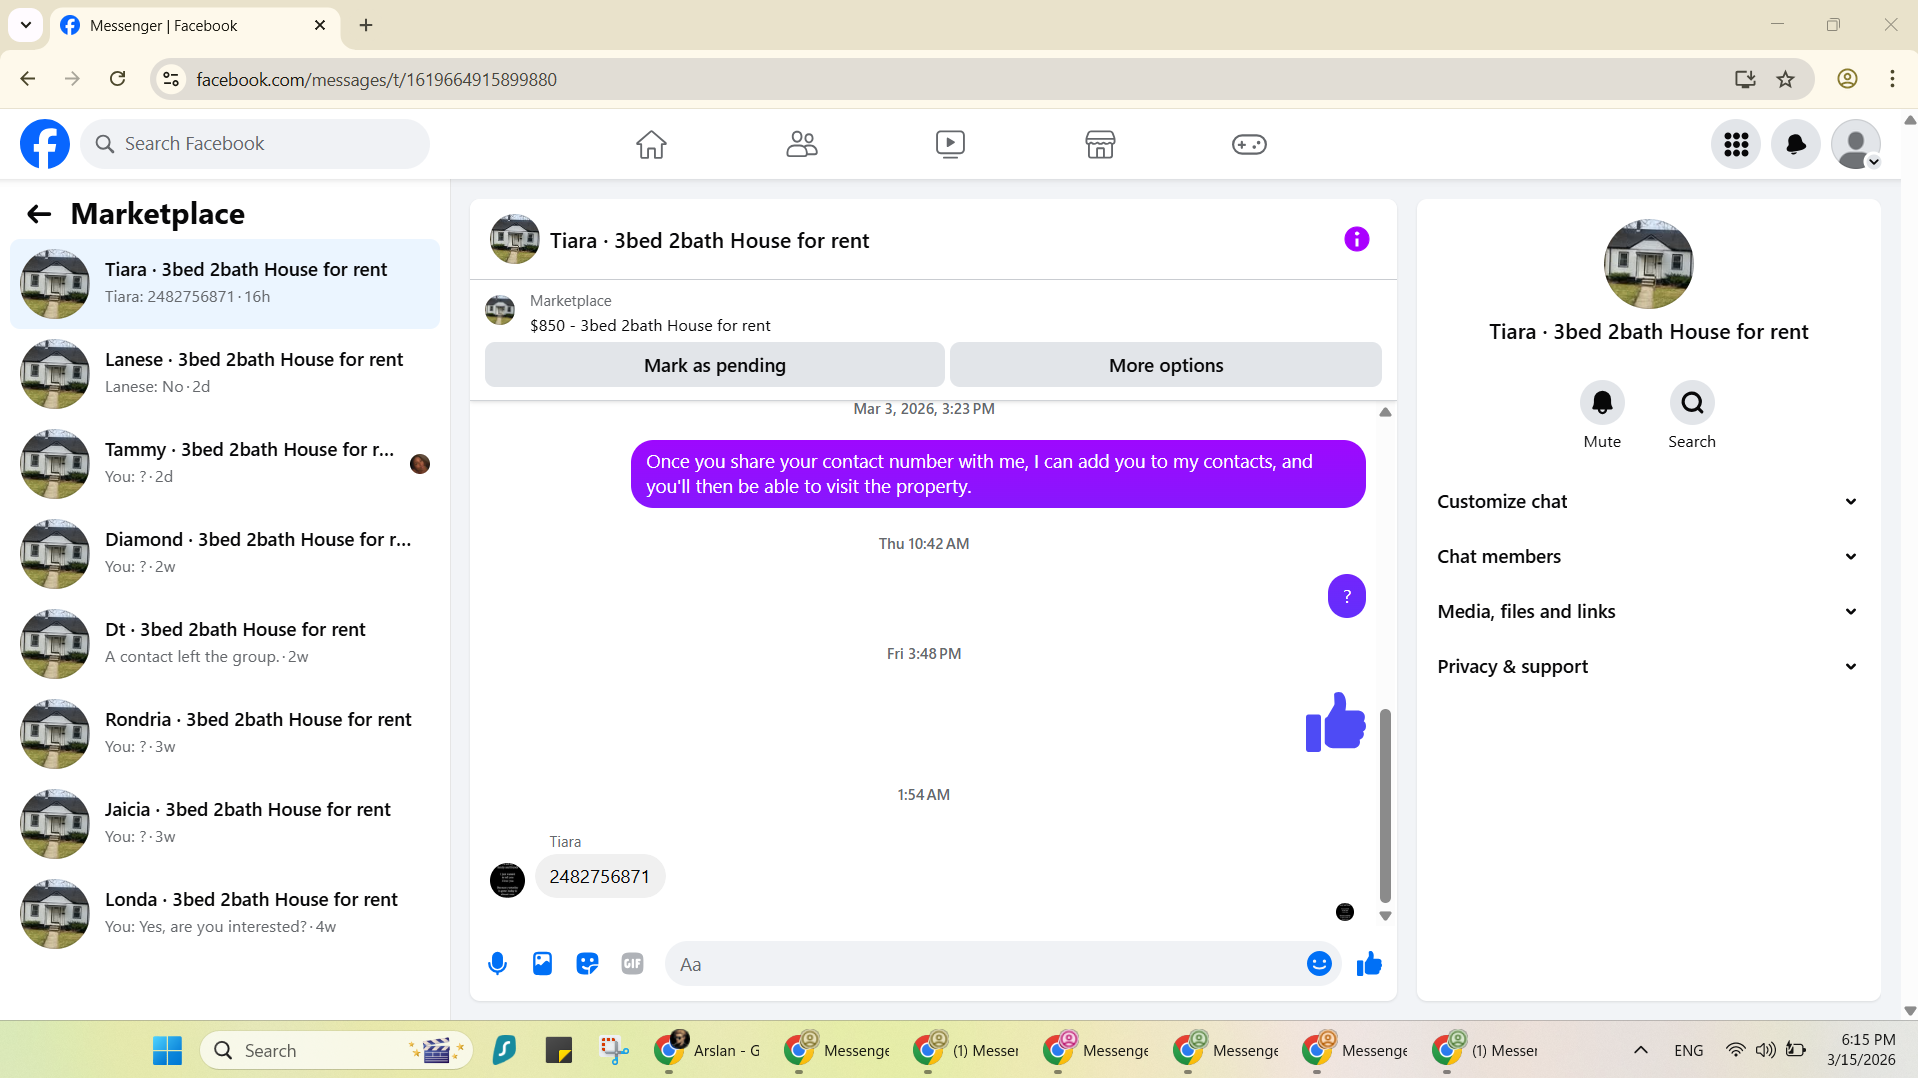
Task: Record a voice clip with microphone
Action: coord(497,964)
